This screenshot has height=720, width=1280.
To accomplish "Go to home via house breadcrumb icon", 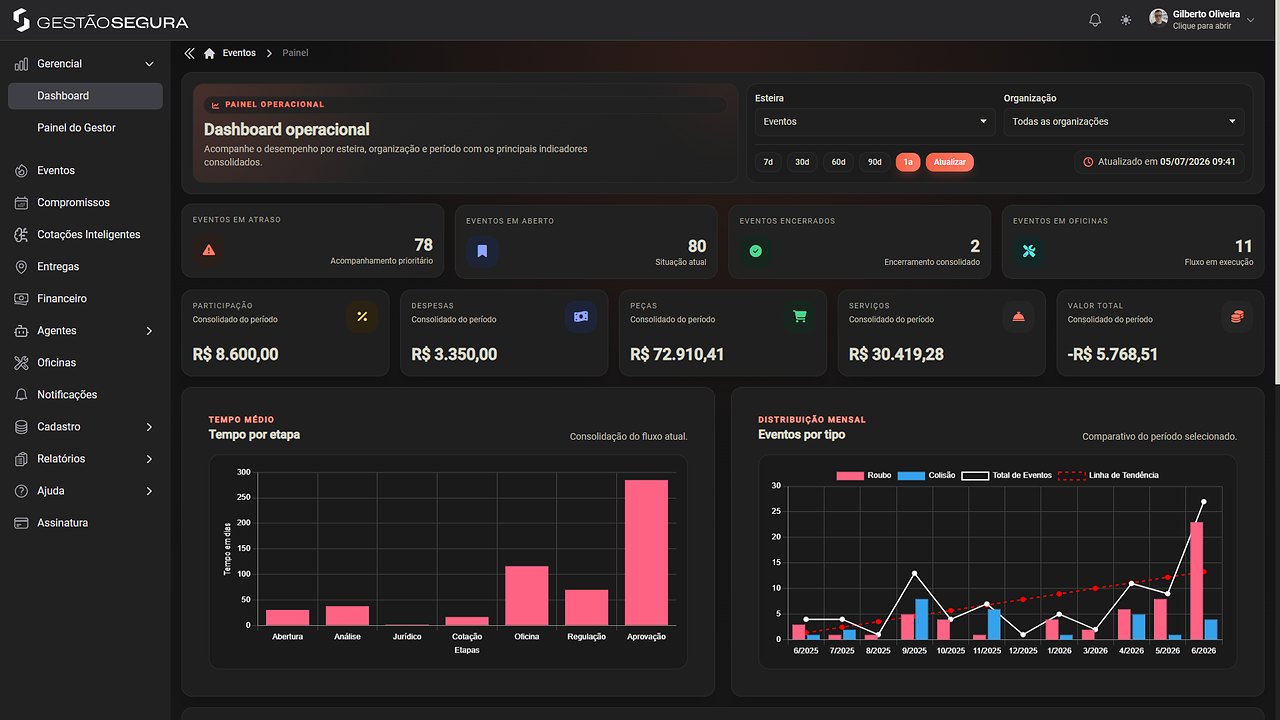I will [209, 53].
